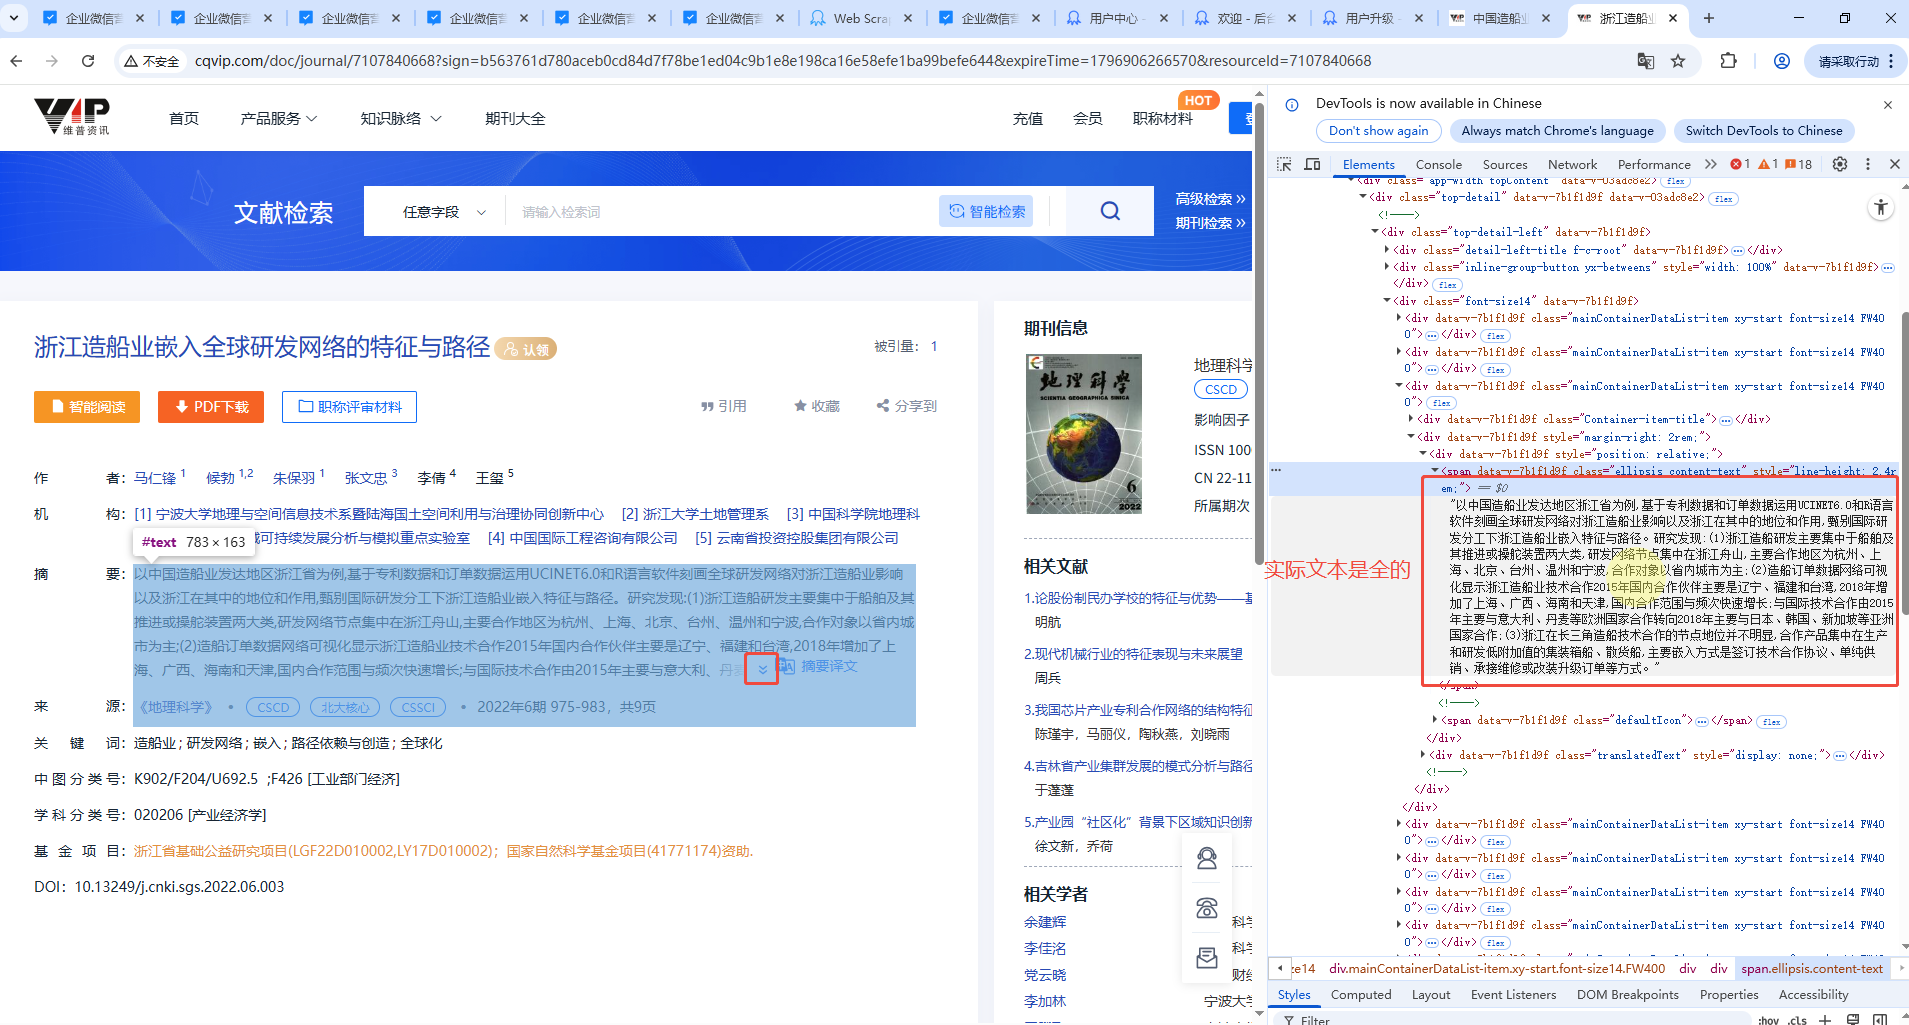Image resolution: width=1909 pixels, height=1025 pixels.
Task: Dismiss the DevTools language notification
Action: pyautogui.click(x=1887, y=104)
